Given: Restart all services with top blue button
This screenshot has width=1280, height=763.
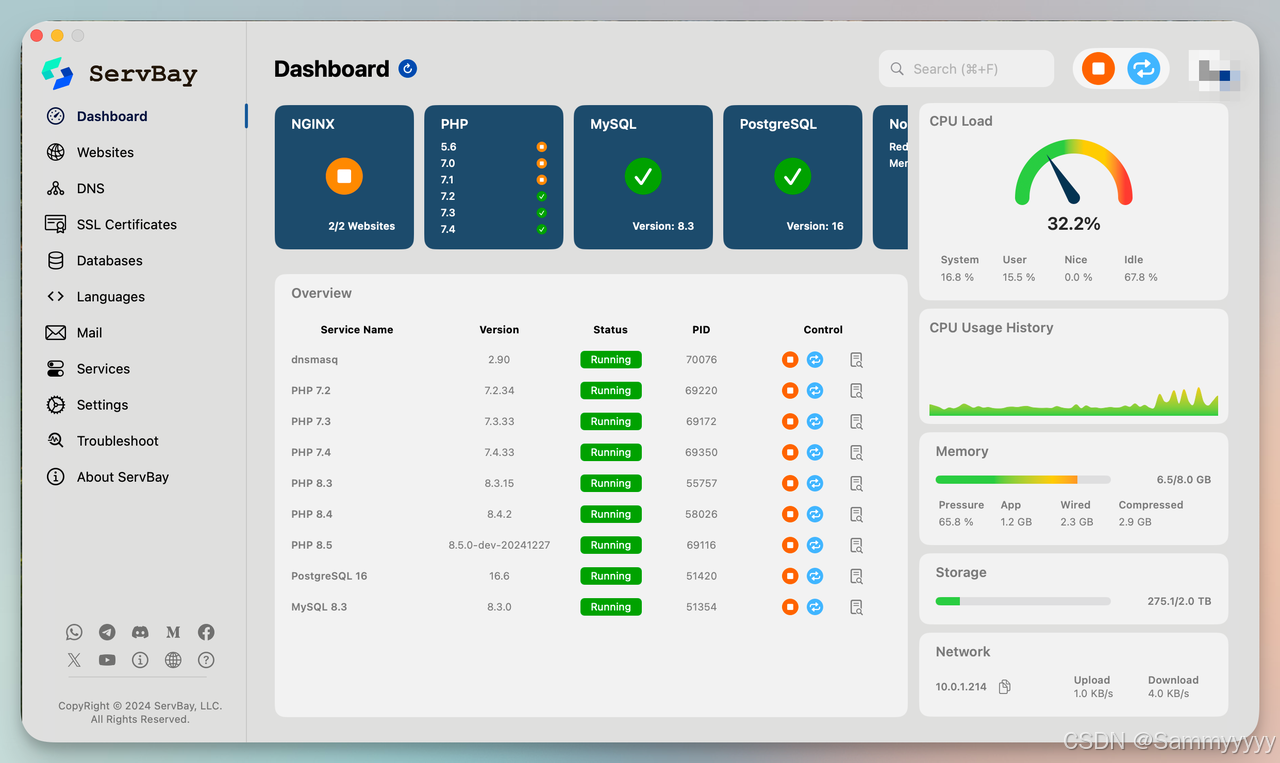Looking at the screenshot, I should point(1143,69).
